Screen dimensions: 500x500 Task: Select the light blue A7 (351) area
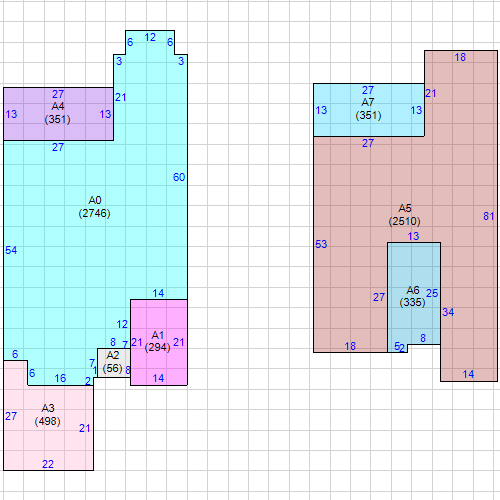click(369, 110)
